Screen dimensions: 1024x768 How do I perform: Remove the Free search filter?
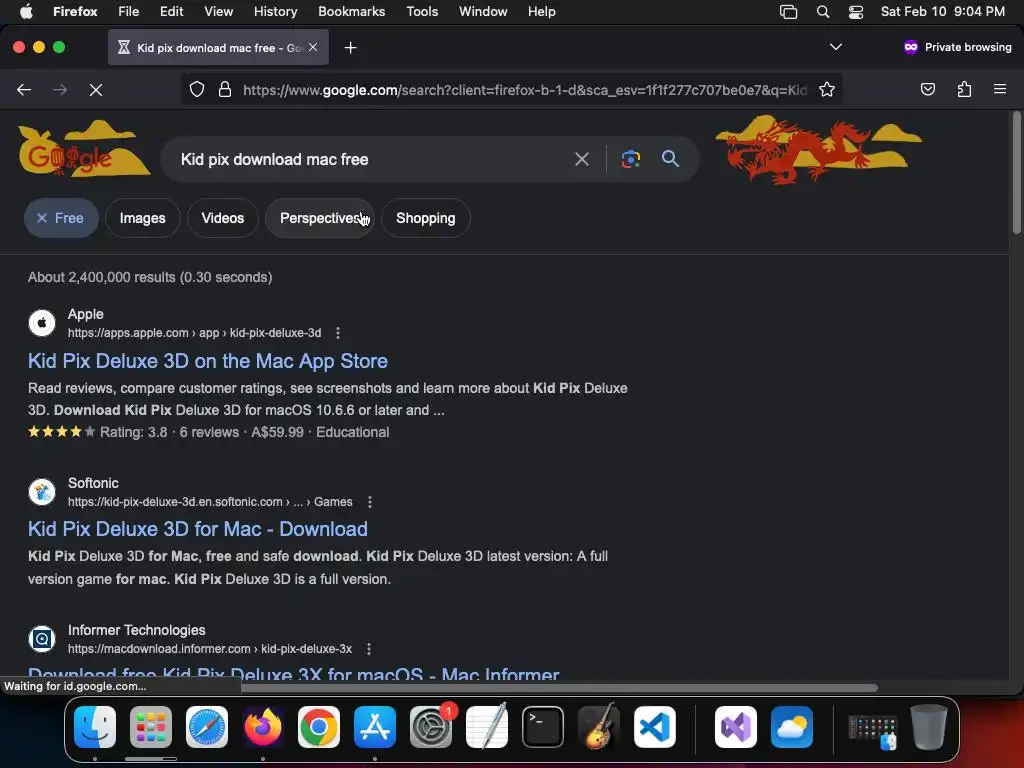click(x=61, y=218)
